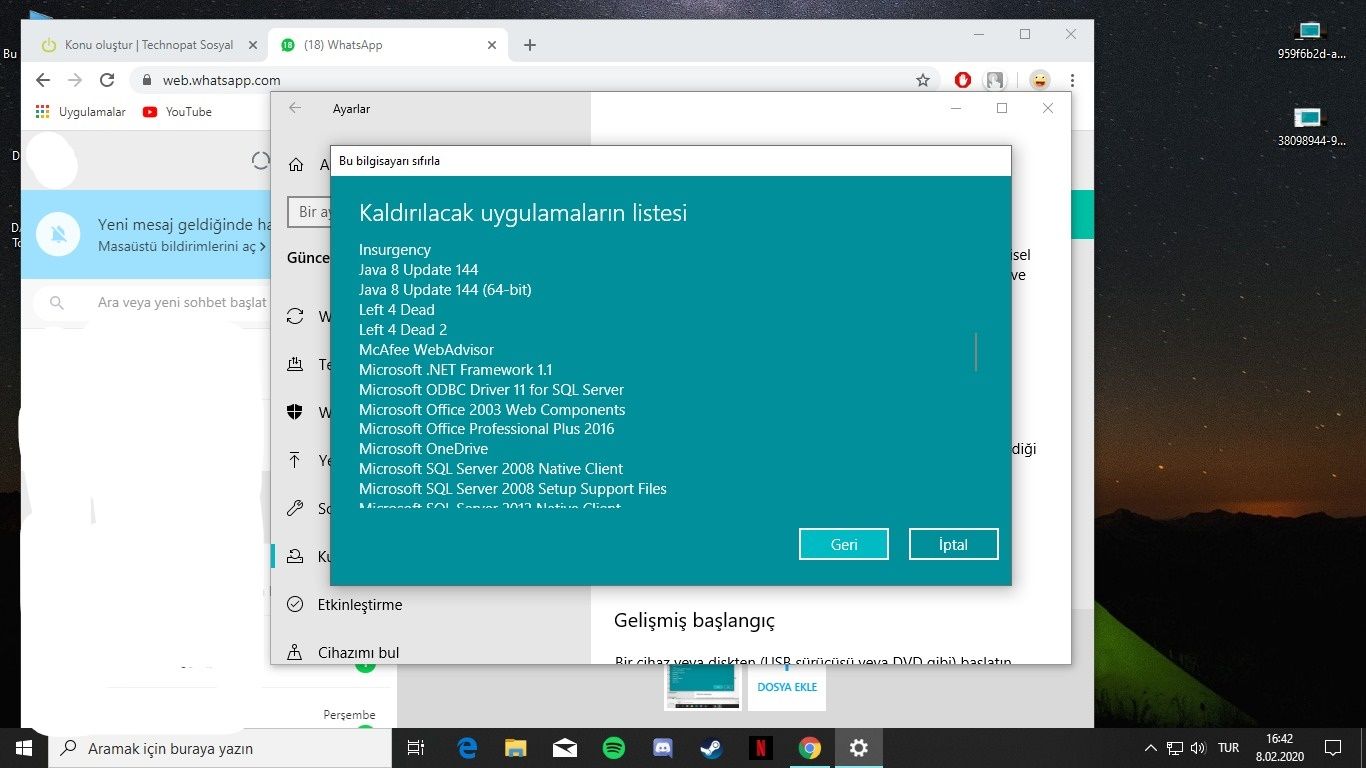Click Microsoft ODBC Driver 11 for SQL Server
The width and height of the screenshot is (1366, 768).
point(491,390)
